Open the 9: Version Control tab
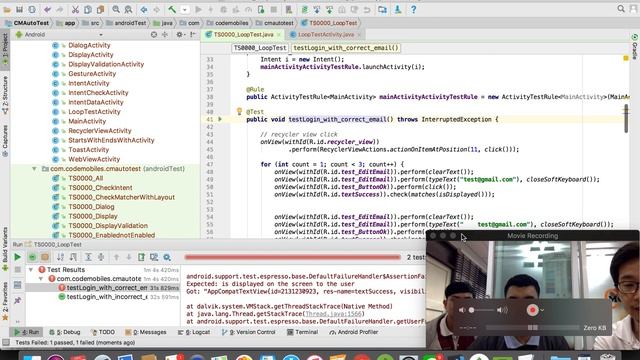 tap(249, 332)
